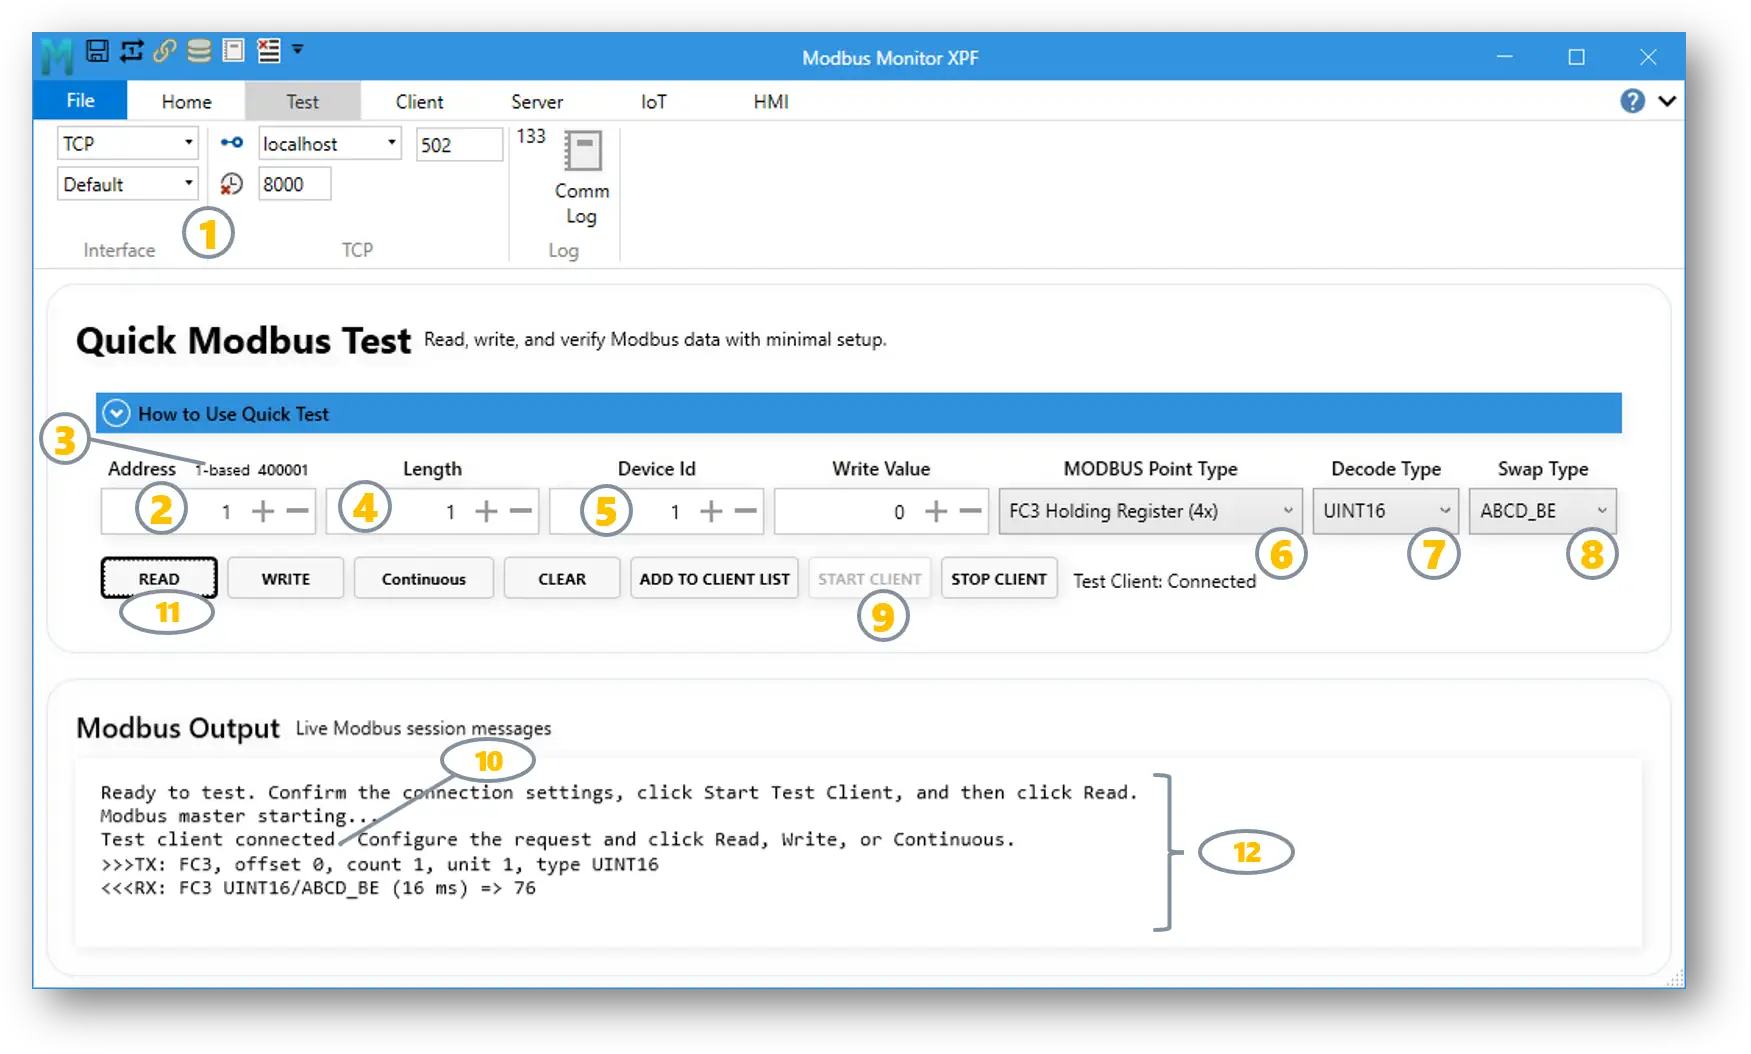Screen dimensions: 1751x1054
Task: Click the "1-based 400001" address hint
Action: coord(252,470)
